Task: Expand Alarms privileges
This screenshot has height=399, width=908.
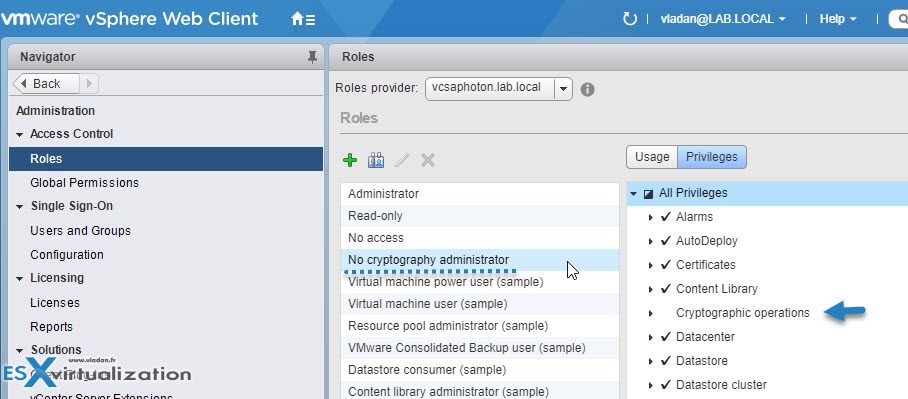Action: pyautogui.click(x=651, y=217)
